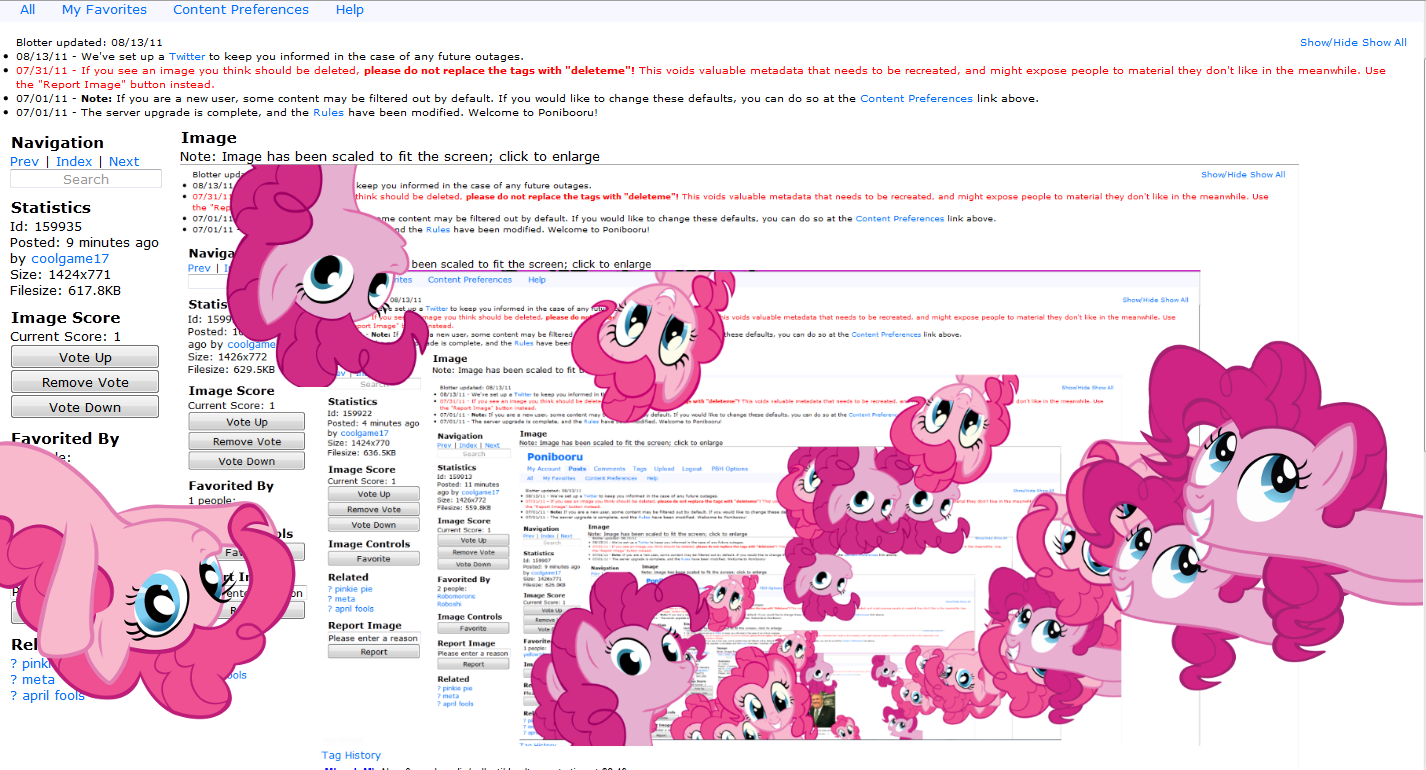This screenshot has height=770, width=1426.
Task: Click the large Remove Vote button in the main sidebar
Action: (x=85, y=382)
